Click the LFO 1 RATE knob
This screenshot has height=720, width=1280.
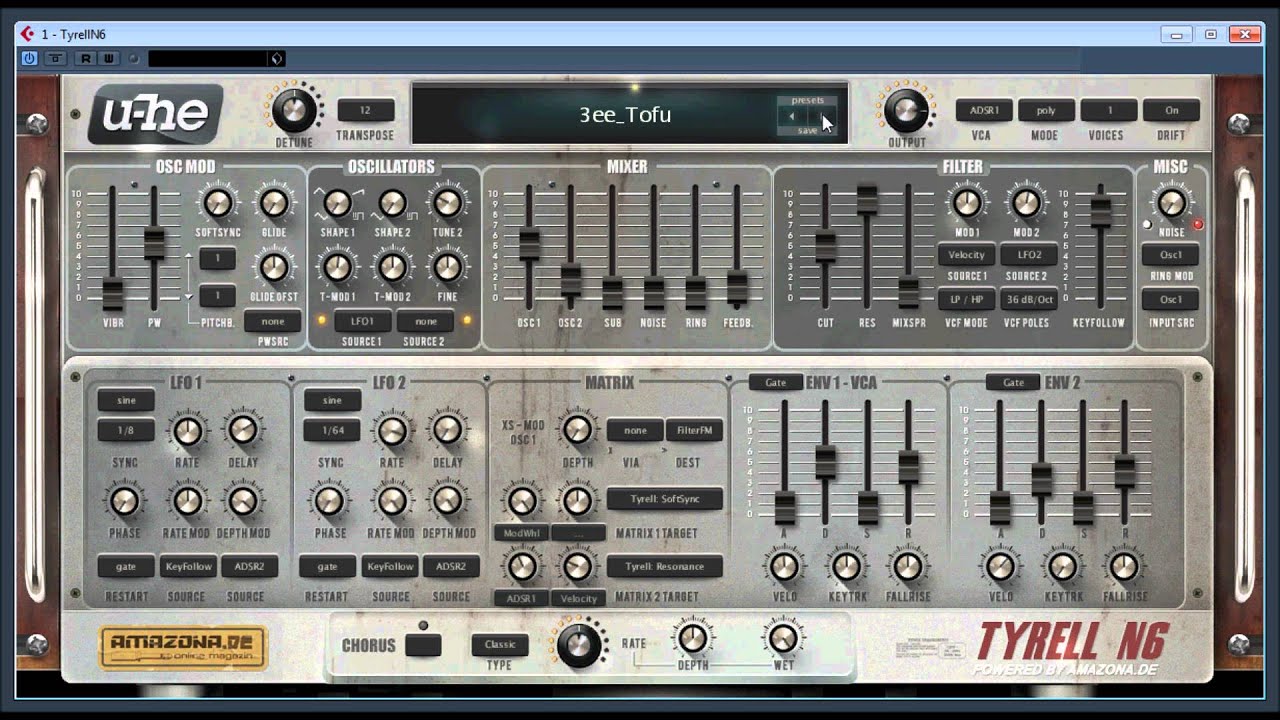(186, 431)
